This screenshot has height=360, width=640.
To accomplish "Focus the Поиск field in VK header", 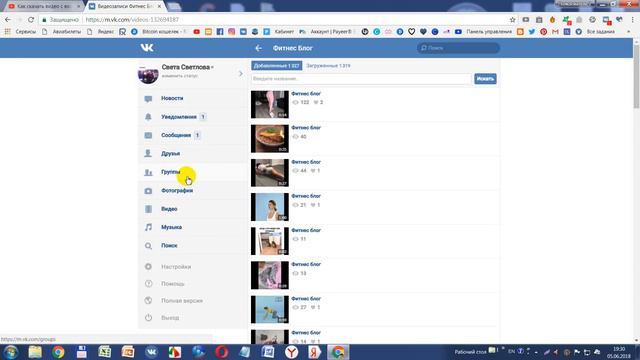I will coord(458,48).
